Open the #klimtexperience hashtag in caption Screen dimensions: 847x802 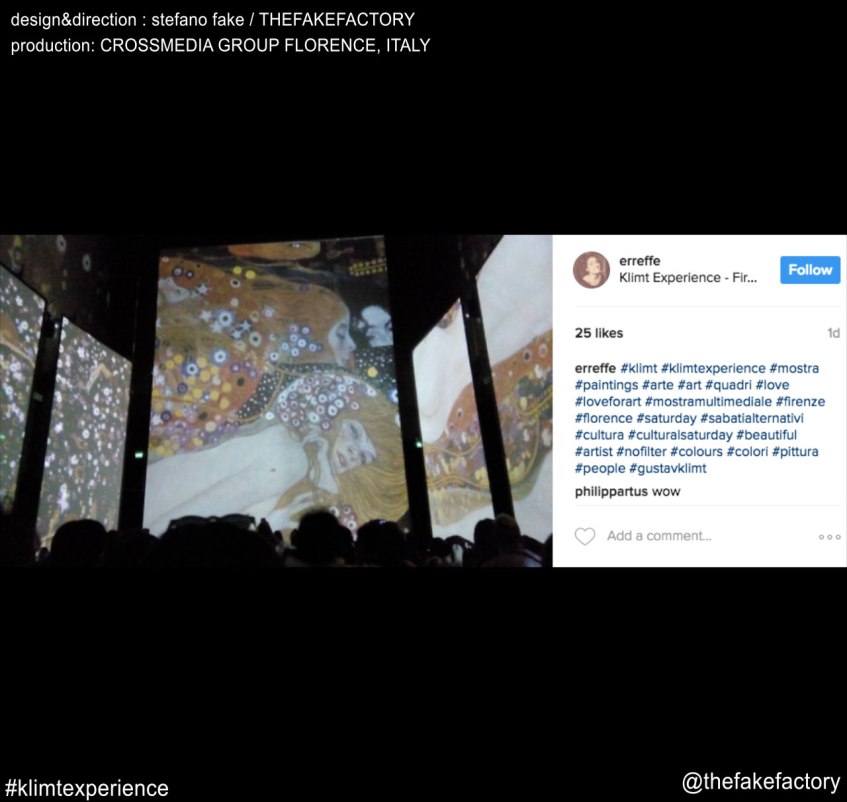point(713,368)
